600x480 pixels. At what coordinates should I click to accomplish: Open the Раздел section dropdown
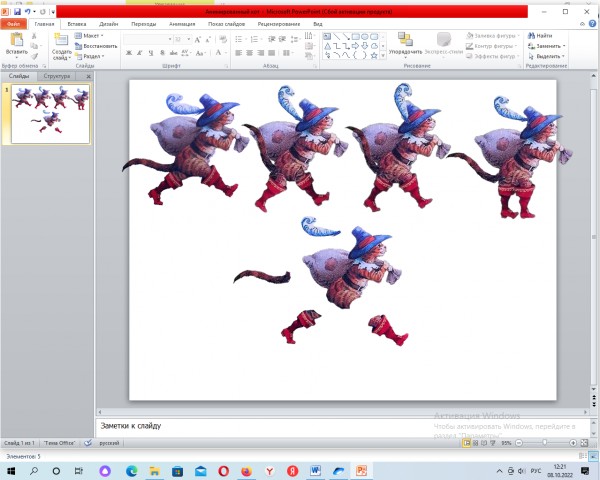90,56
